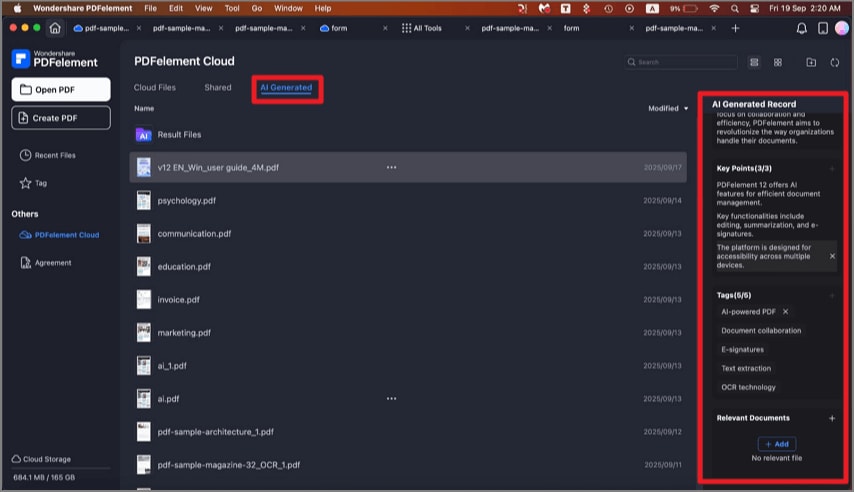Open Cloud Storage in the sidebar
The height and width of the screenshot is (492, 854).
[41, 459]
